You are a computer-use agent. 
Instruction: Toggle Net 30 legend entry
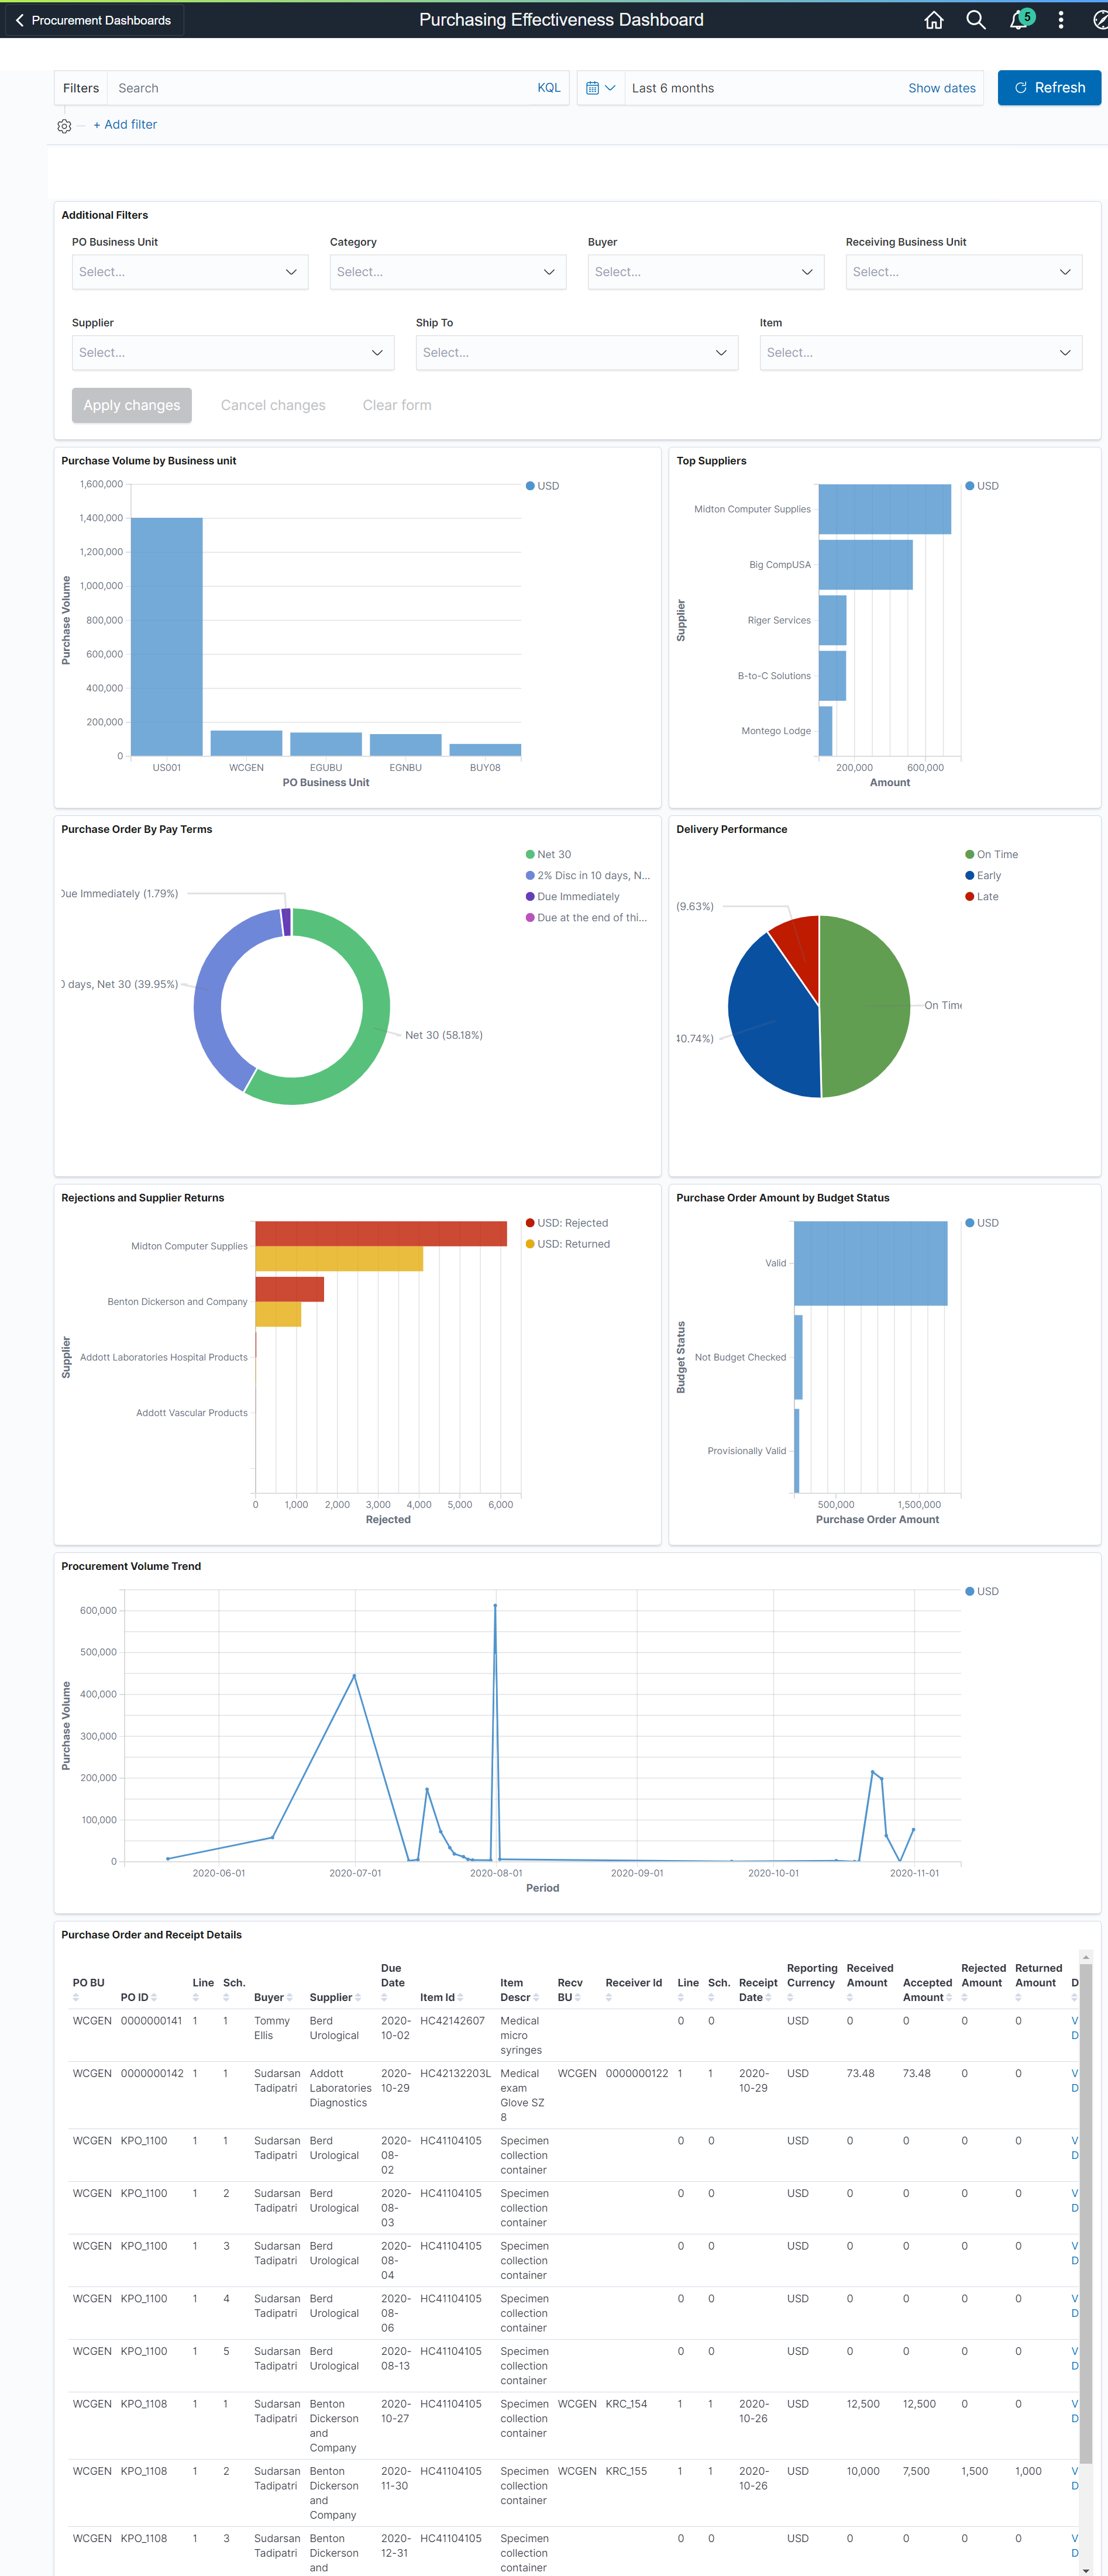pyautogui.click(x=548, y=854)
